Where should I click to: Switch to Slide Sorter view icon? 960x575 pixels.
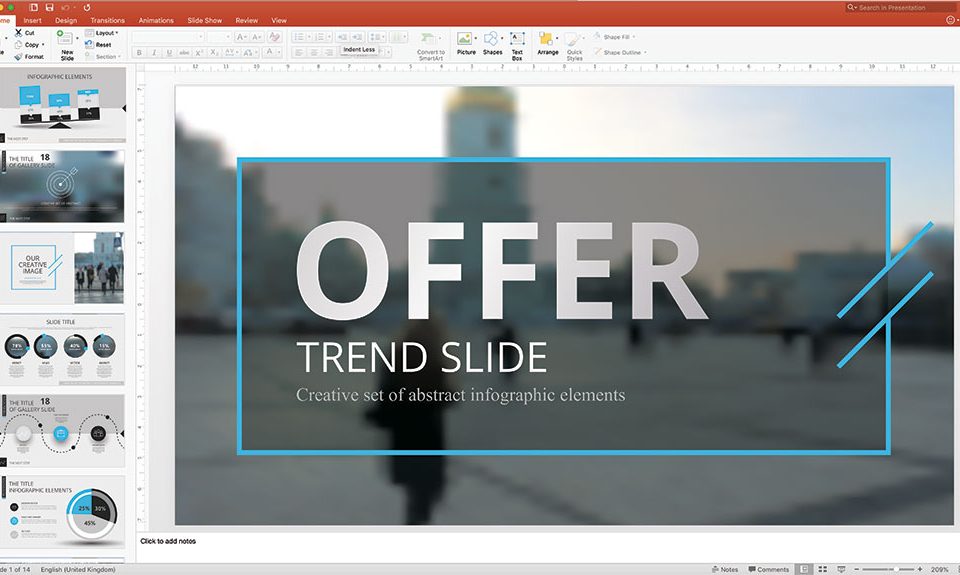click(x=823, y=569)
